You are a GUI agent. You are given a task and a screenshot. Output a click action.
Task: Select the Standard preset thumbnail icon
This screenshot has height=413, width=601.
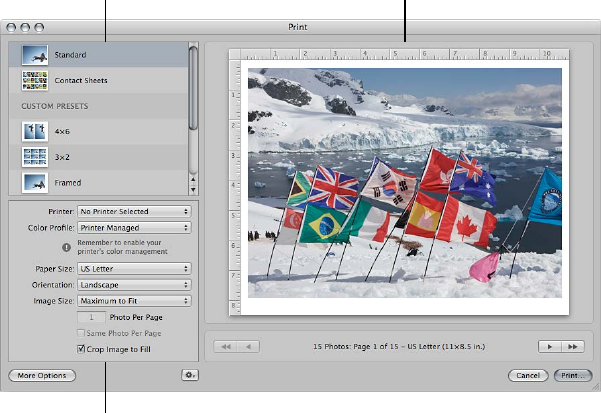click(x=35, y=55)
